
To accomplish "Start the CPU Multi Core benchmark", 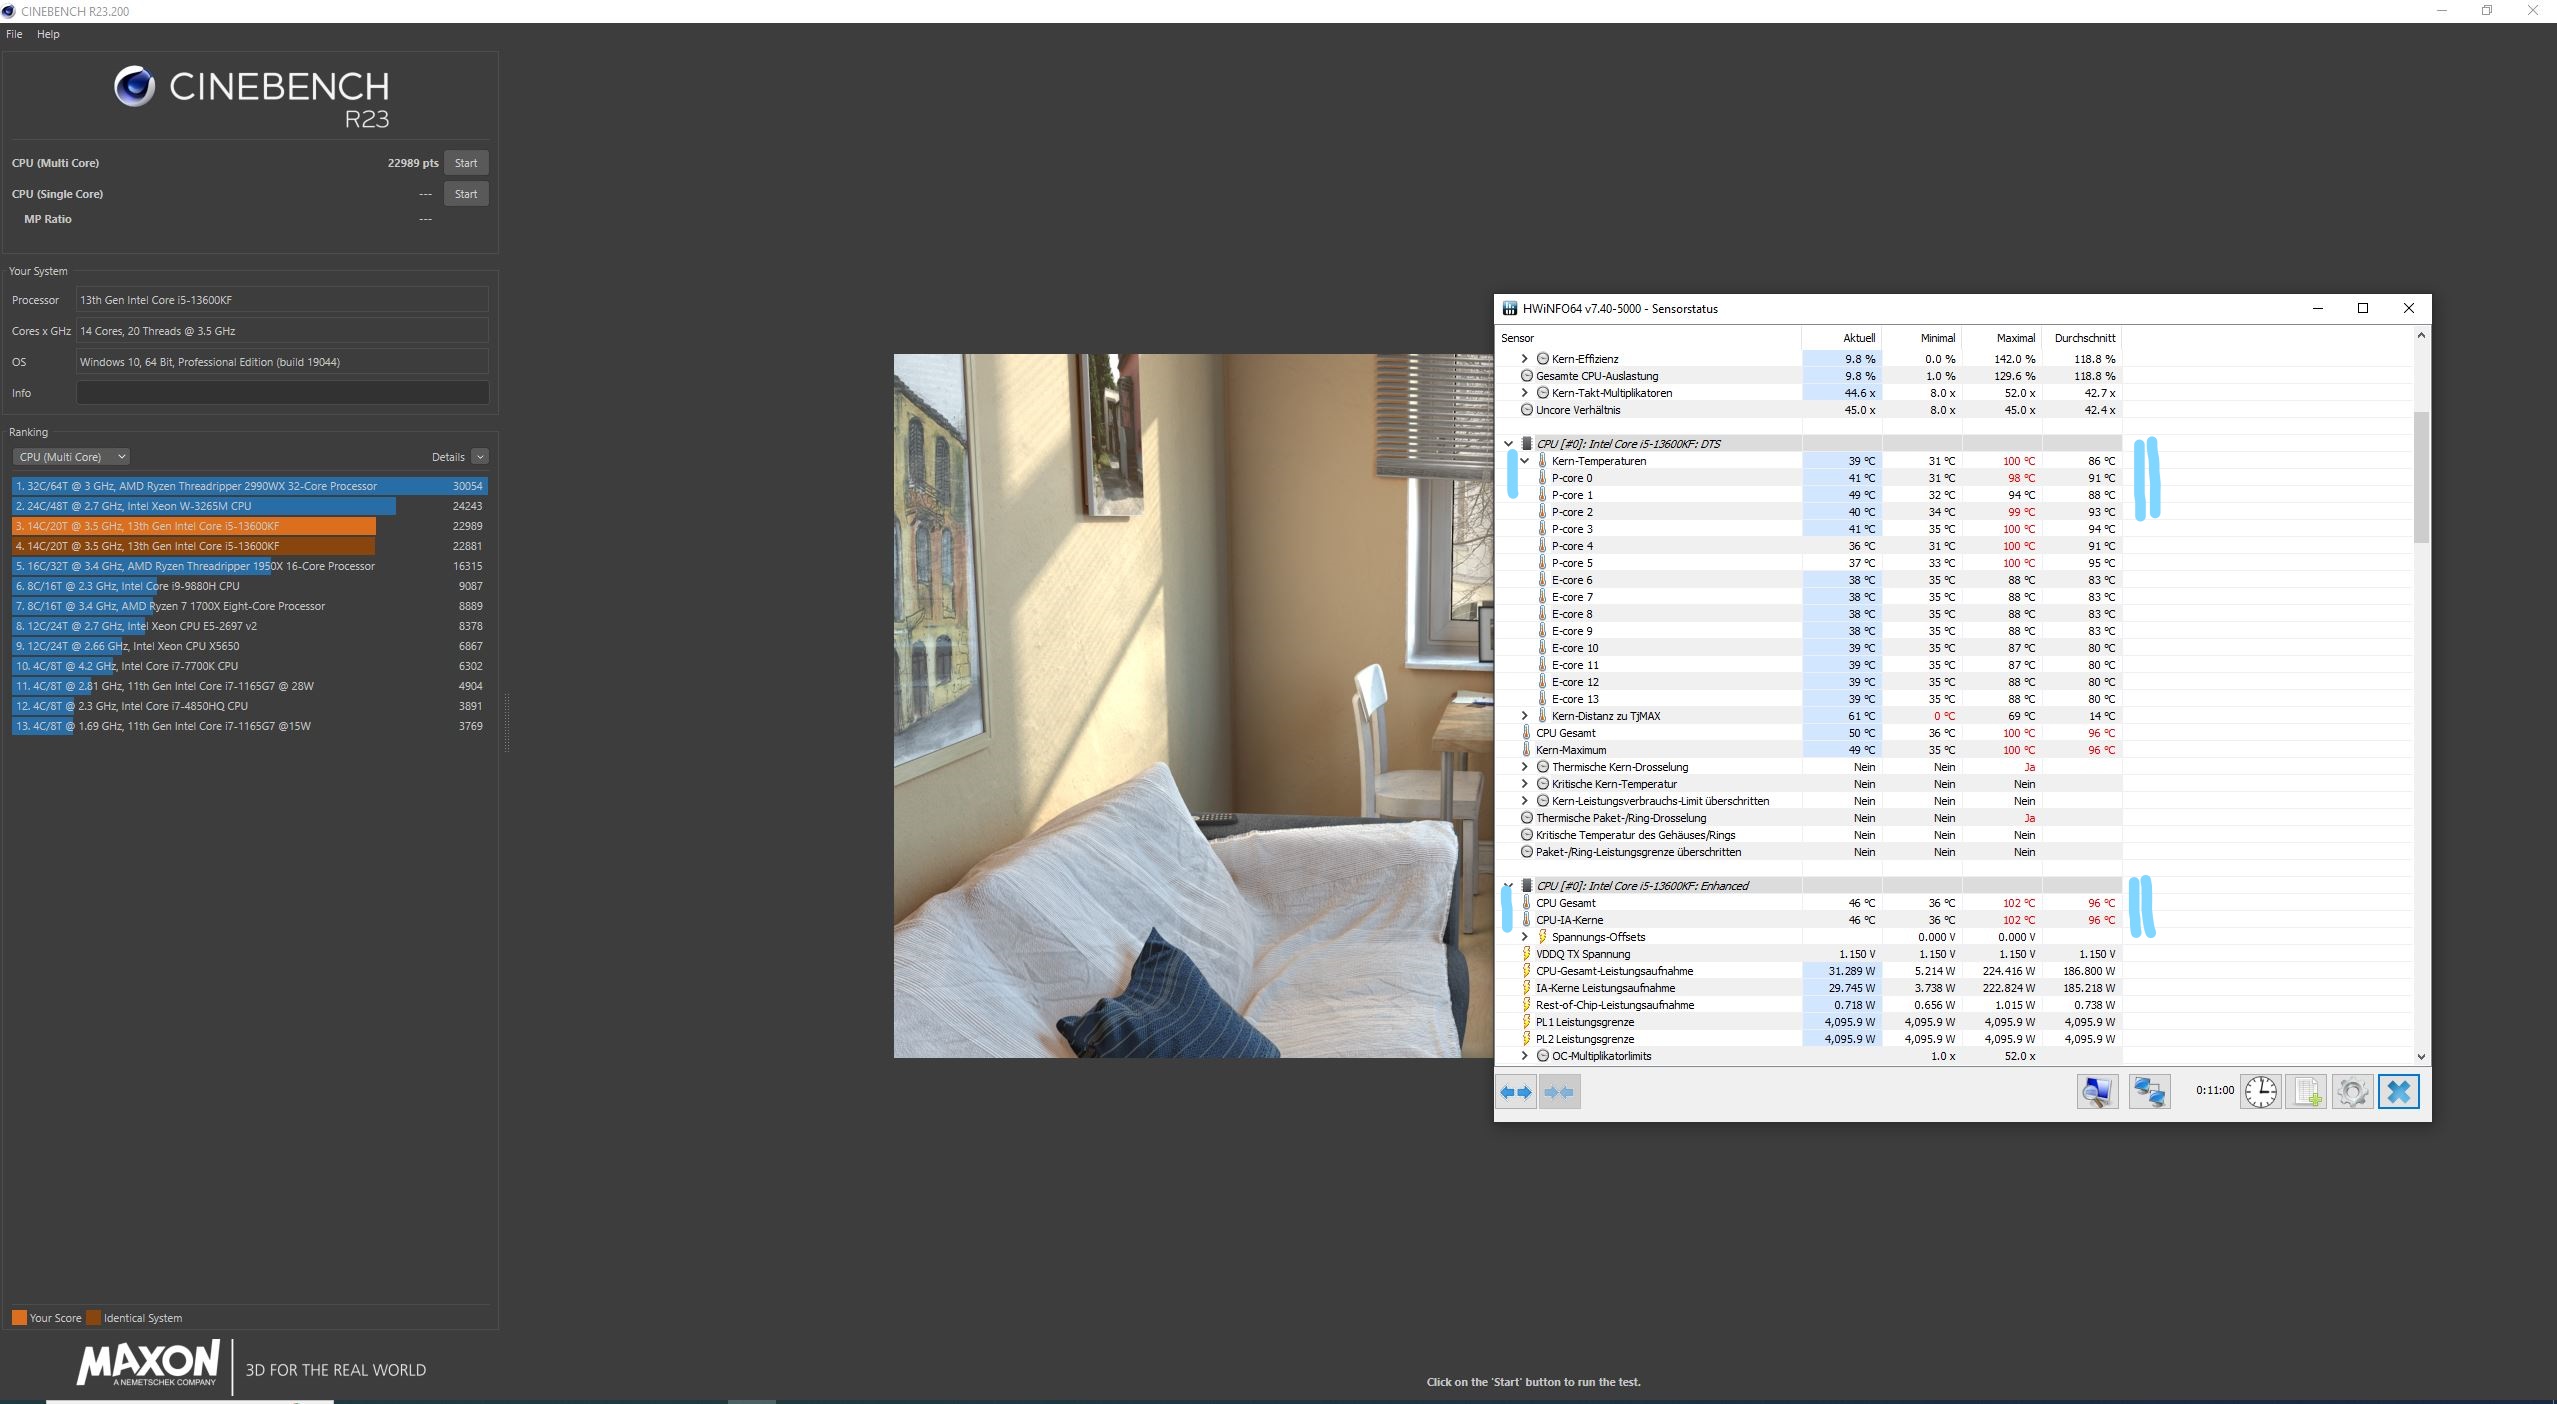I will coord(466,163).
